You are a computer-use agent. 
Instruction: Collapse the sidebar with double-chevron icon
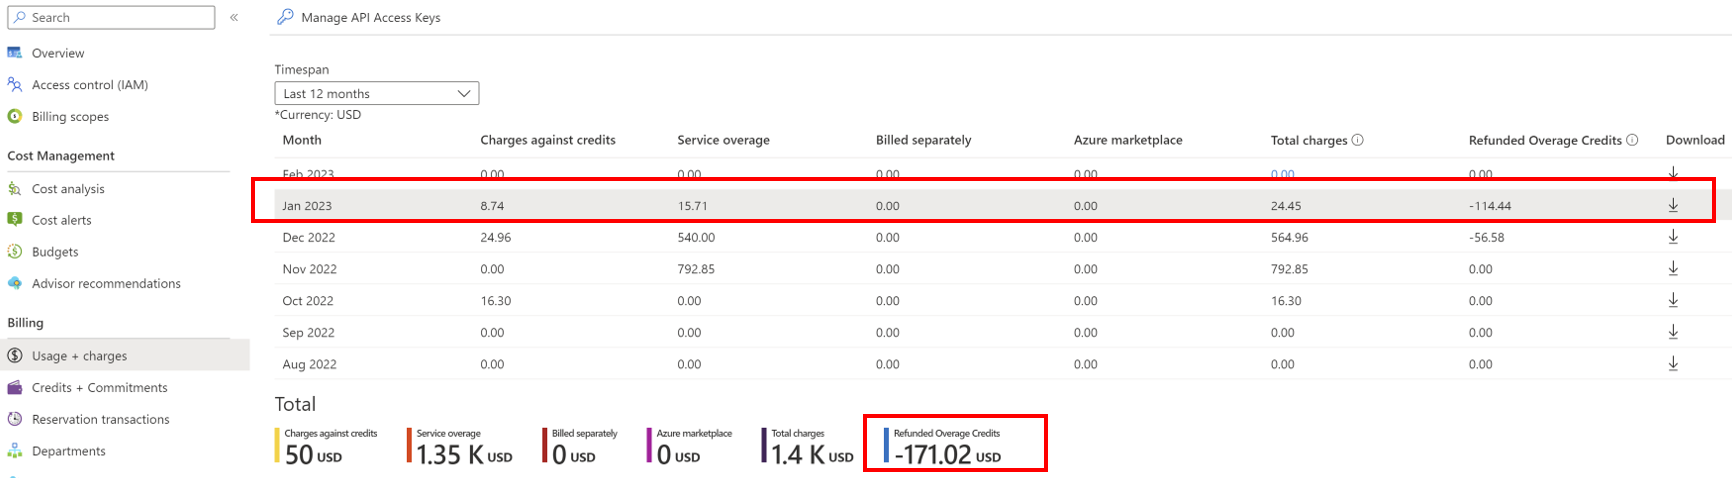234,17
